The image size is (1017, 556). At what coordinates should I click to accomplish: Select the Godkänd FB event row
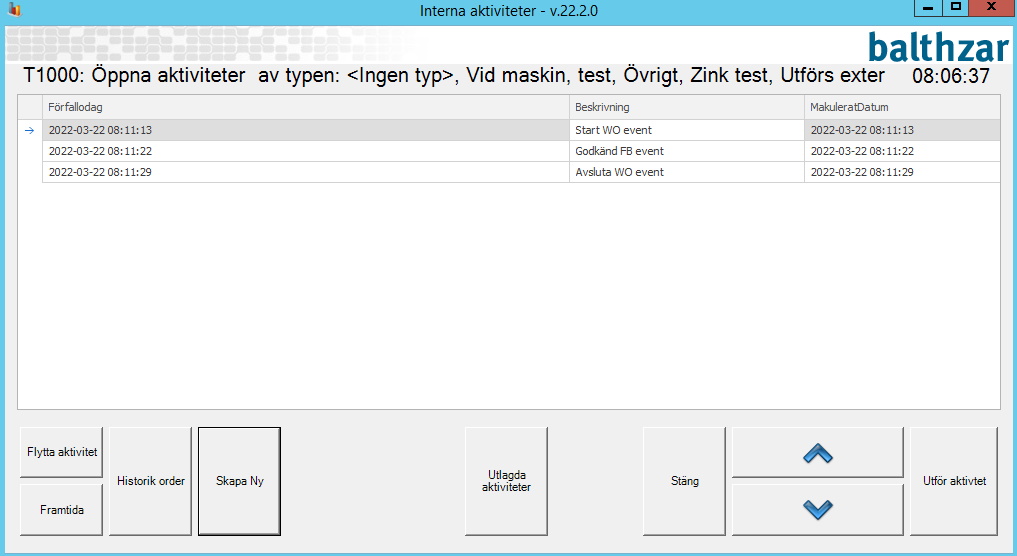coord(521,151)
